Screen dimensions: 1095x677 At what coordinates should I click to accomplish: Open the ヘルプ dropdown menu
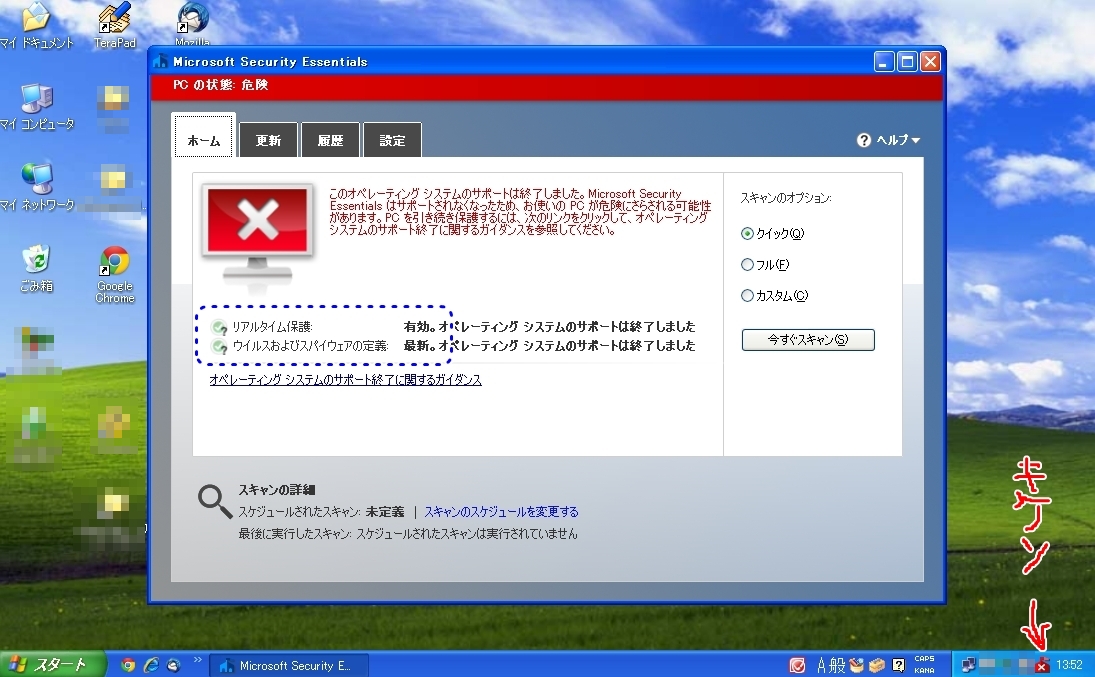pyautogui.click(x=889, y=140)
